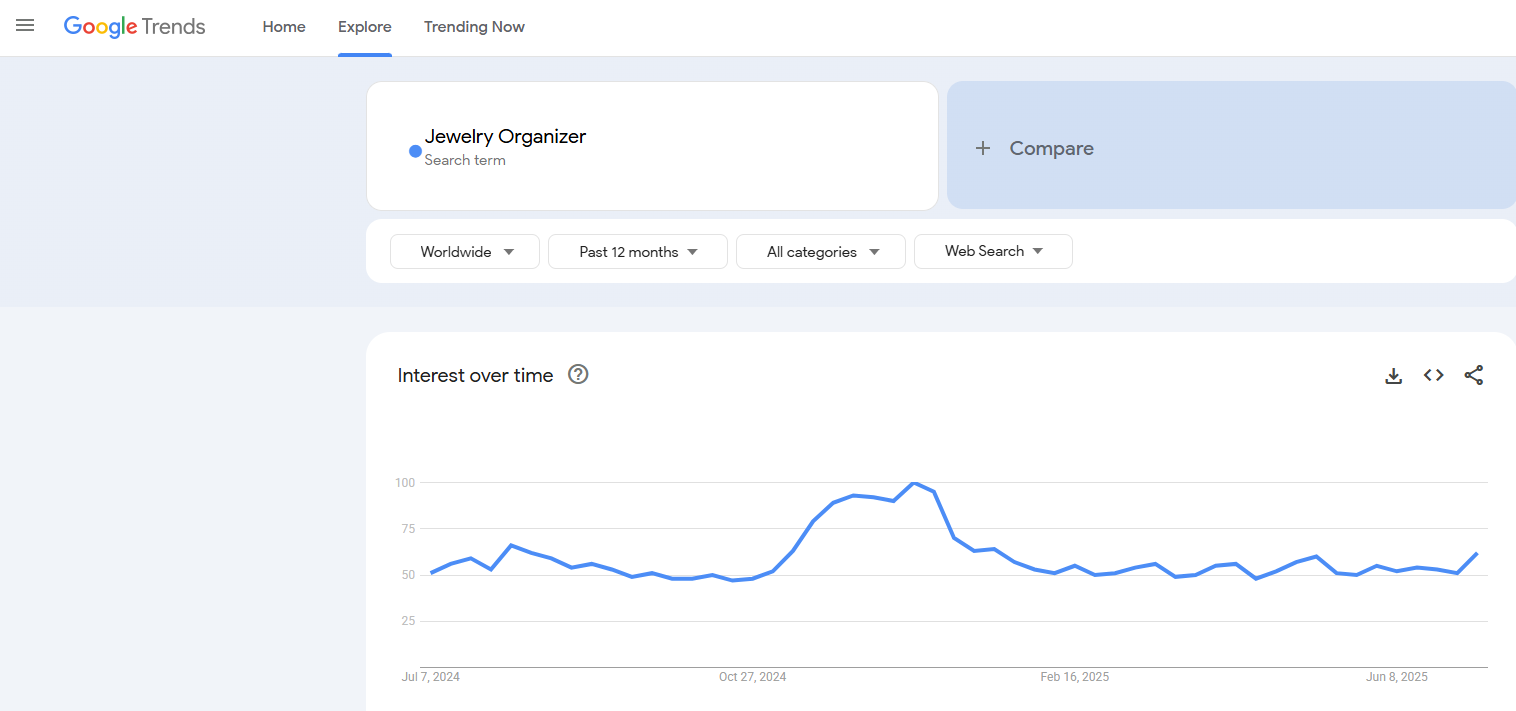This screenshot has width=1516, height=711.
Task: Download the interest over time CSV
Action: point(1393,376)
